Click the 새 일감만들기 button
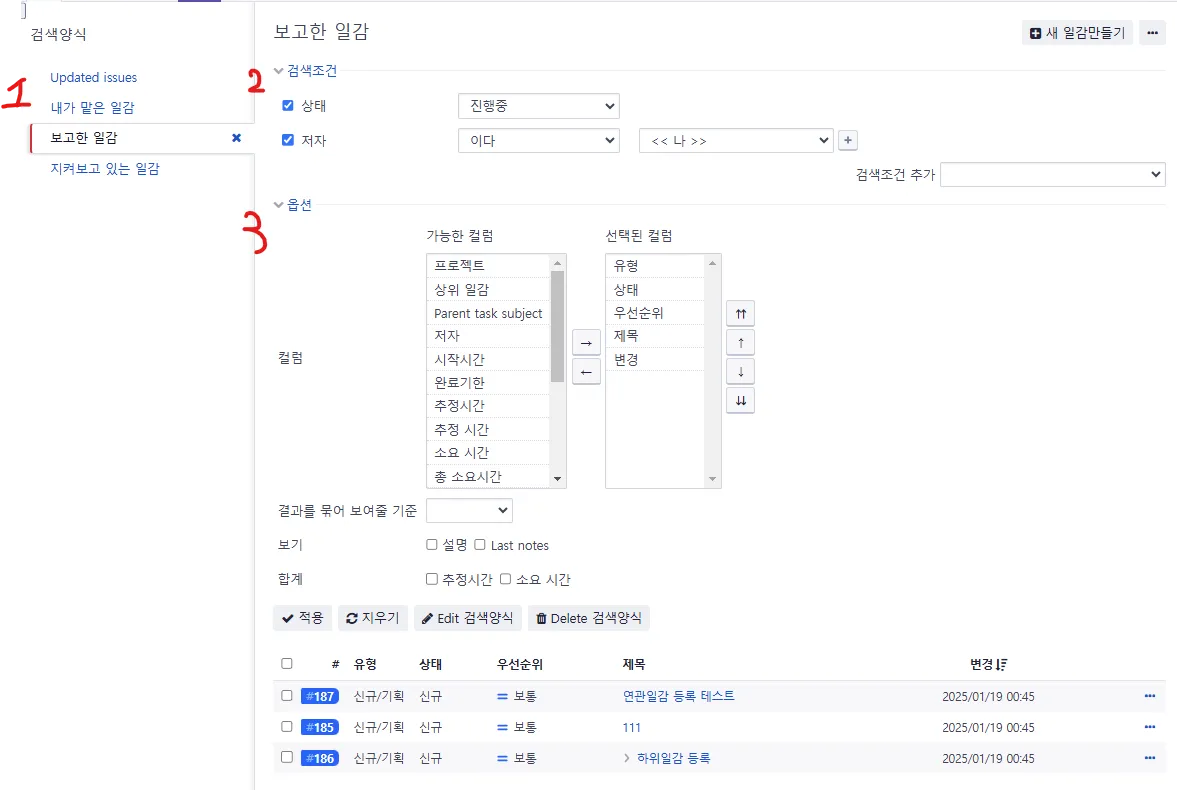Screen dimensions: 1177x790 [1077, 33]
